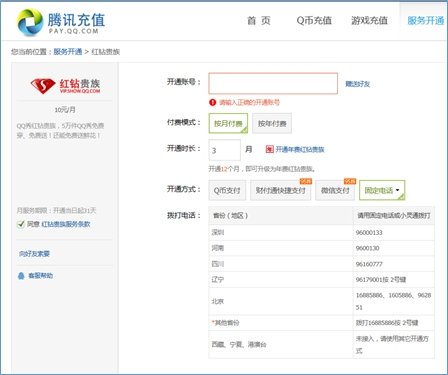Choose 微信支付 payment method
The image size is (448, 375).
[335, 190]
